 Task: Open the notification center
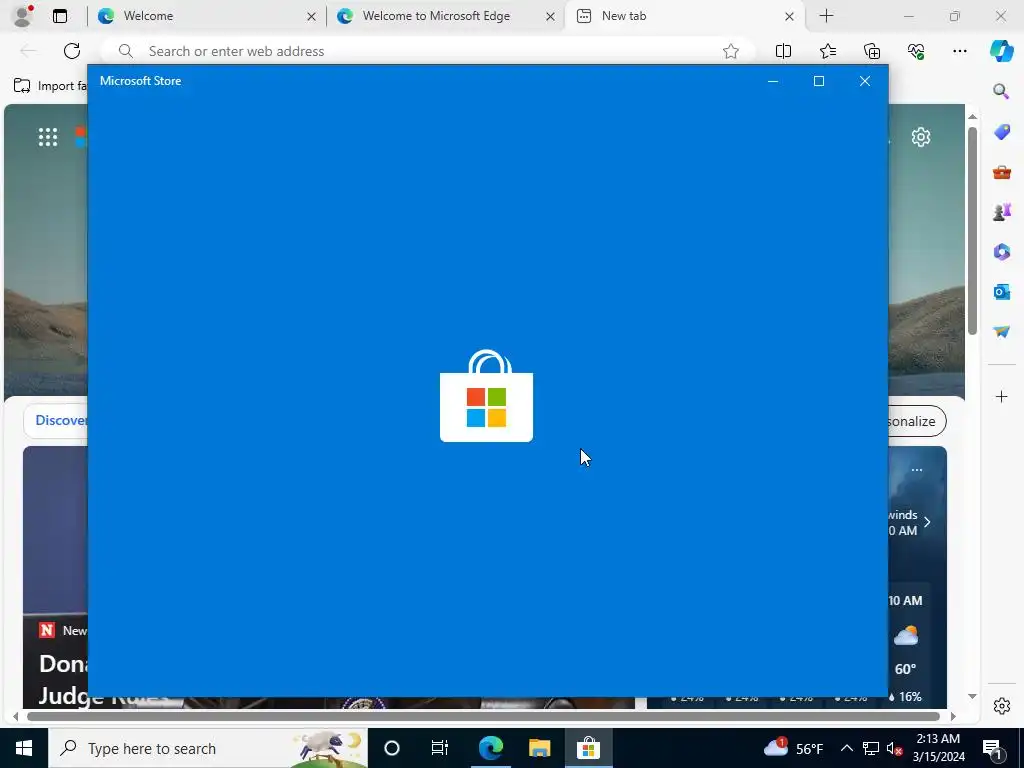(992, 748)
